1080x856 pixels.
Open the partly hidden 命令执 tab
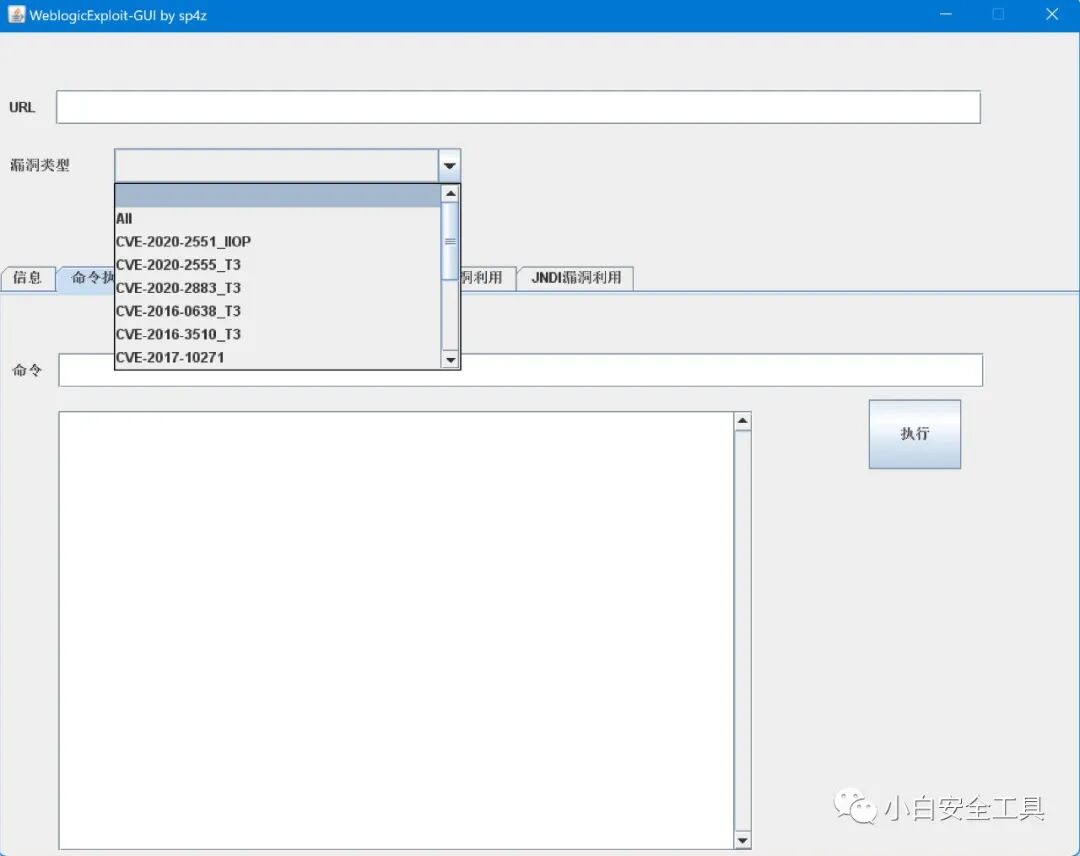pyautogui.click(x=87, y=278)
